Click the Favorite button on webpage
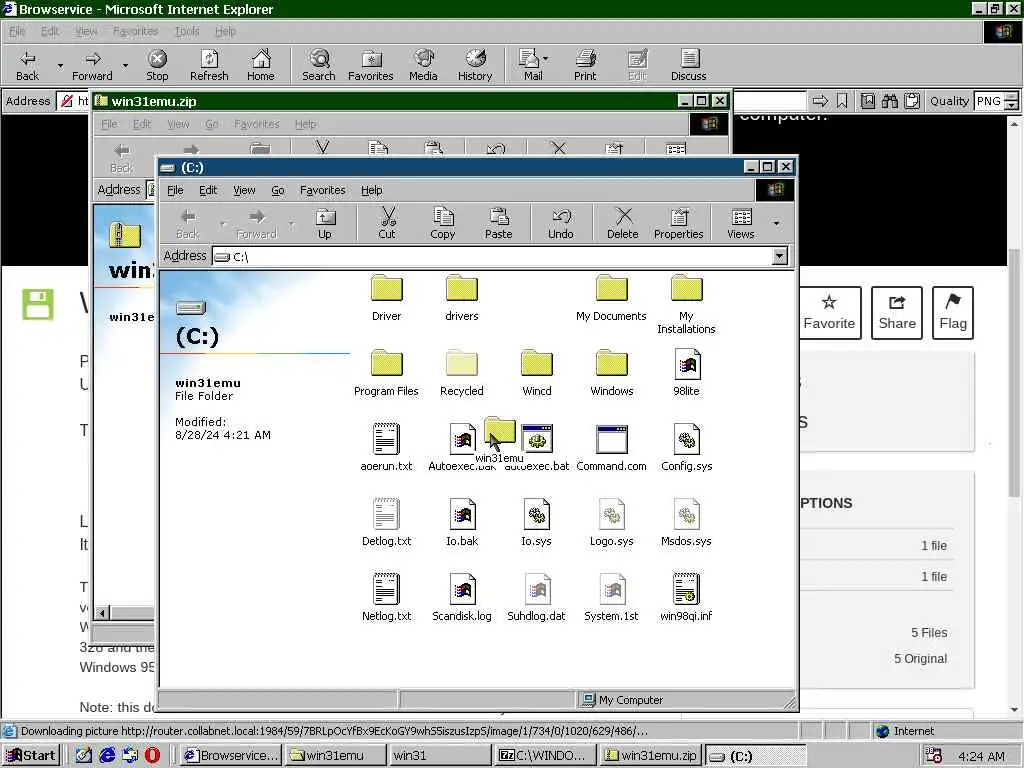Image resolution: width=1024 pixels, height=768 pixels. pos(829,313)
